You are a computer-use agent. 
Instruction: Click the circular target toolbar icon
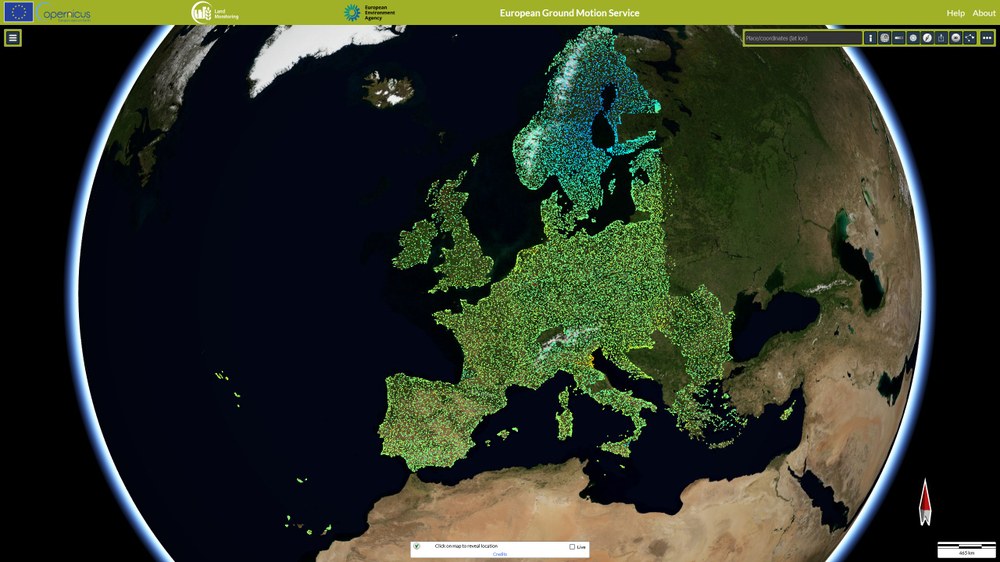913,38
